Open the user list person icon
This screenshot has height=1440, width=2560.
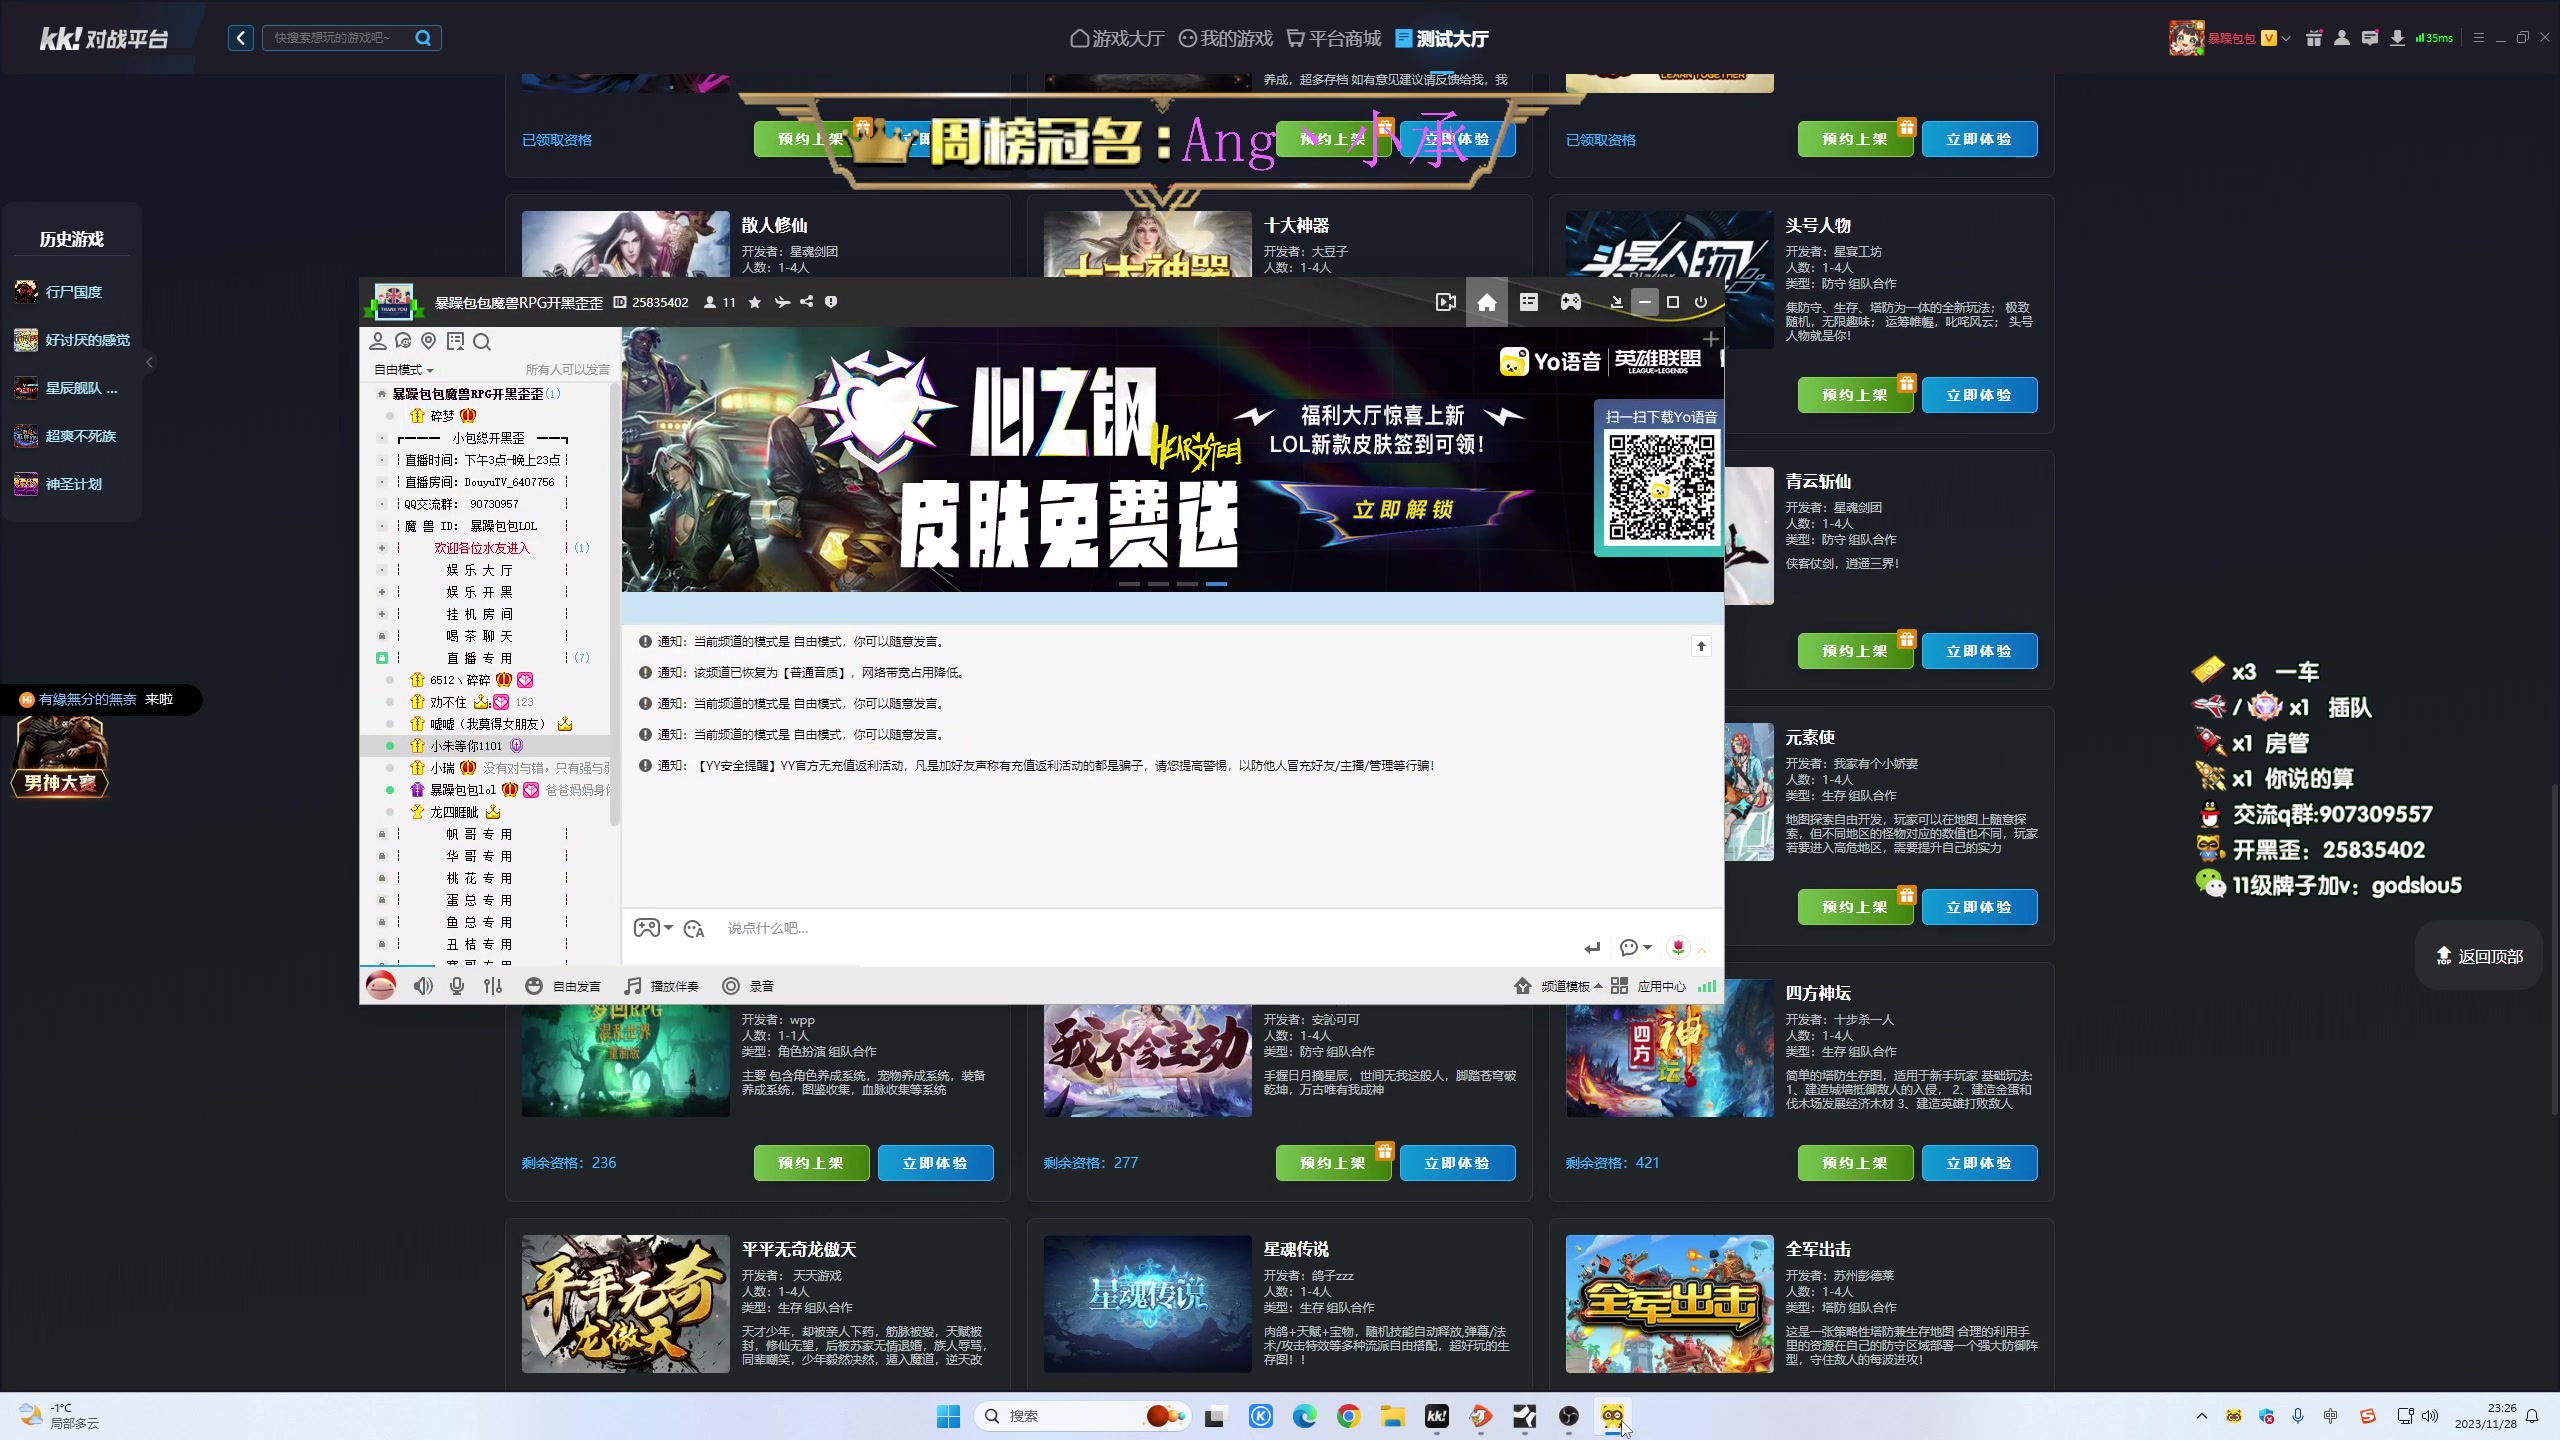378,342
